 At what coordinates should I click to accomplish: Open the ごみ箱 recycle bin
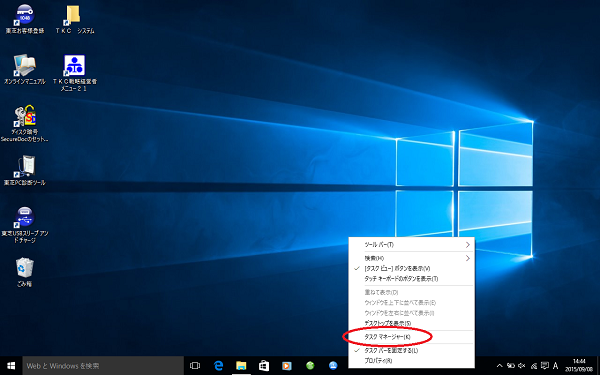tap(25, 272)
